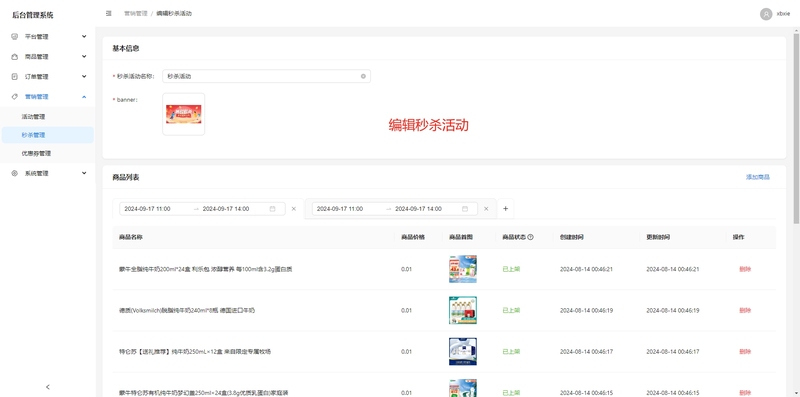The image size is (800, 397).
Task: Open the xbxie user avatar icon
Action: [766, 14]
